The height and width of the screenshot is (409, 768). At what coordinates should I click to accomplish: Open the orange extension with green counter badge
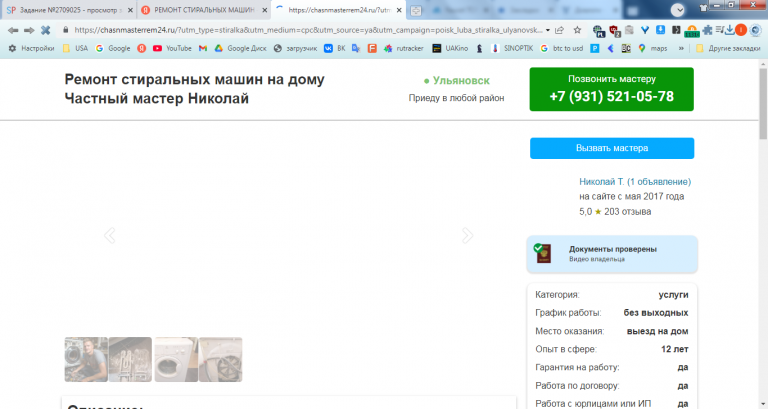(x=692, y=31)
